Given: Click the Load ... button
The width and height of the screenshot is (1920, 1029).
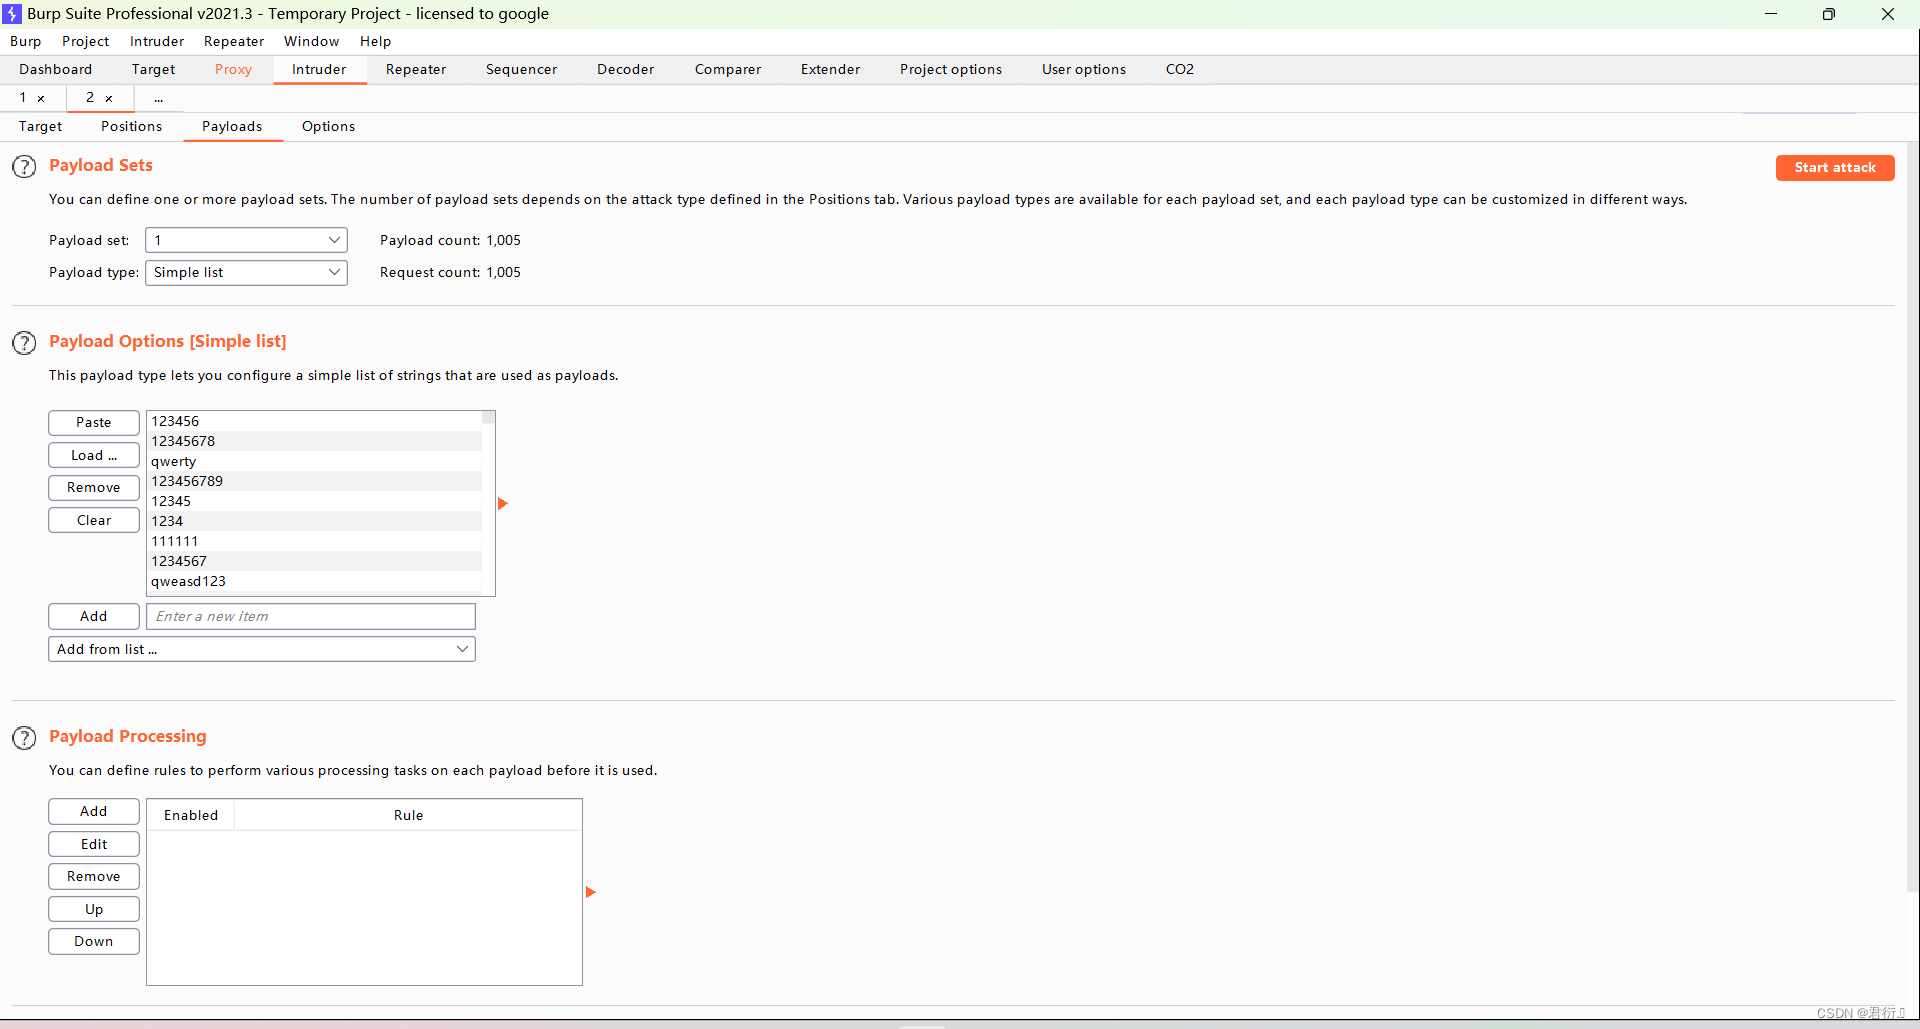Looking at the screenshot, I should [x=94, y=455].
